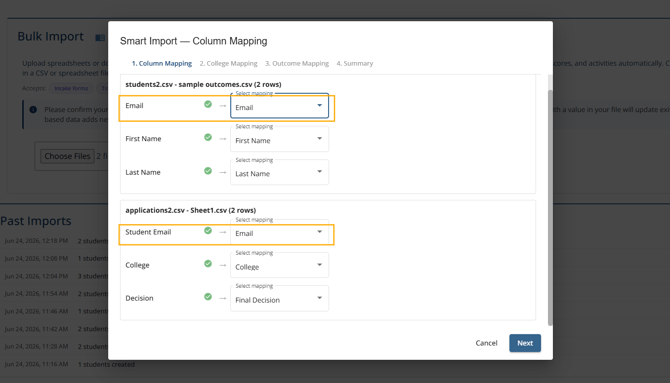Image resolution: width=670 pixels, height=383 pixels.
Task: Click the green check next to Email
Action: click(208, 104)
